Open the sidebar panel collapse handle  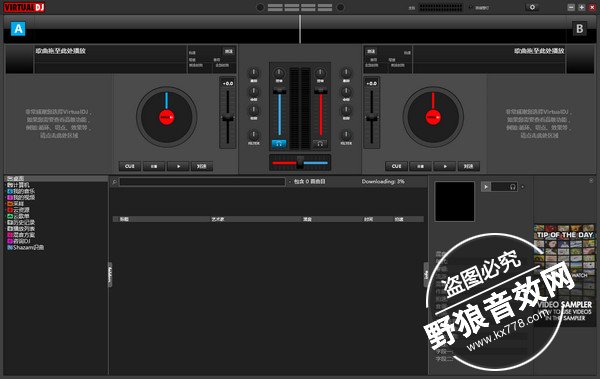pos(110,274)
